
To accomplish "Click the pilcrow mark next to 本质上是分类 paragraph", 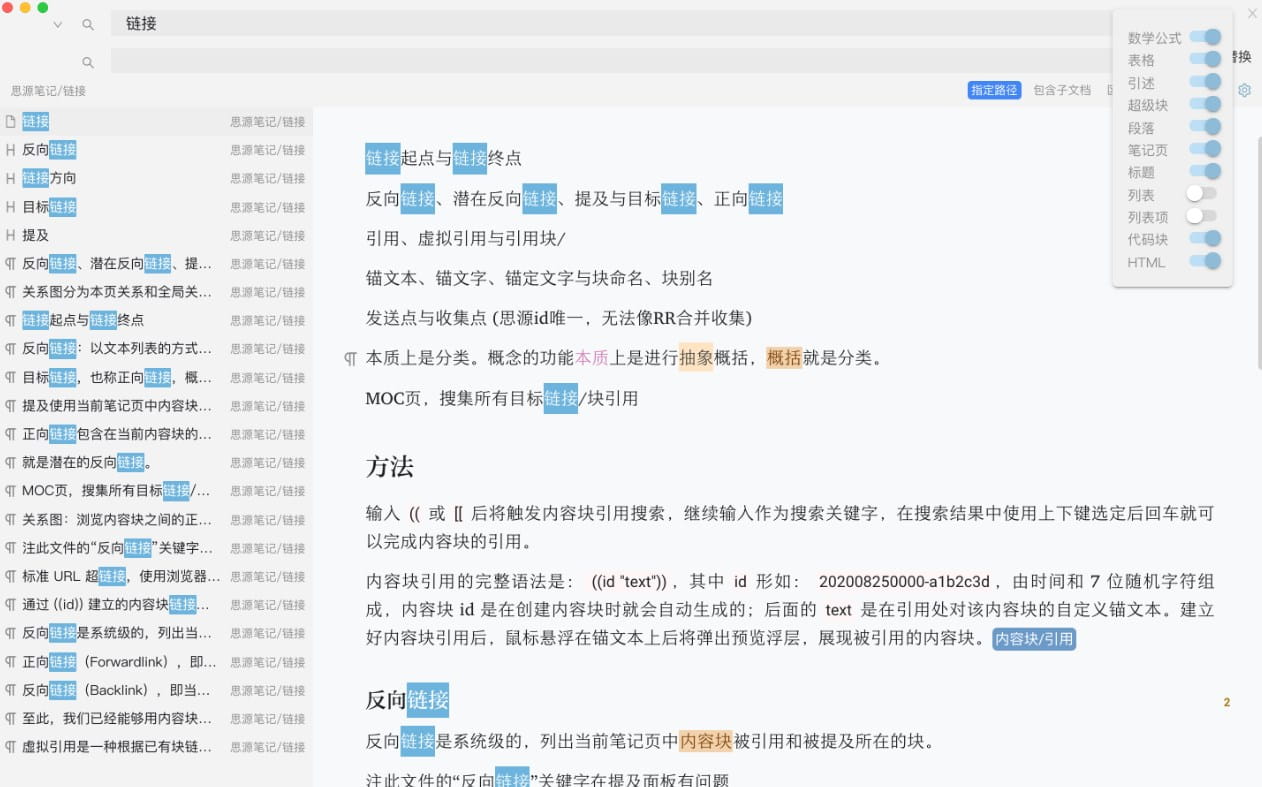I will (348, 357).
